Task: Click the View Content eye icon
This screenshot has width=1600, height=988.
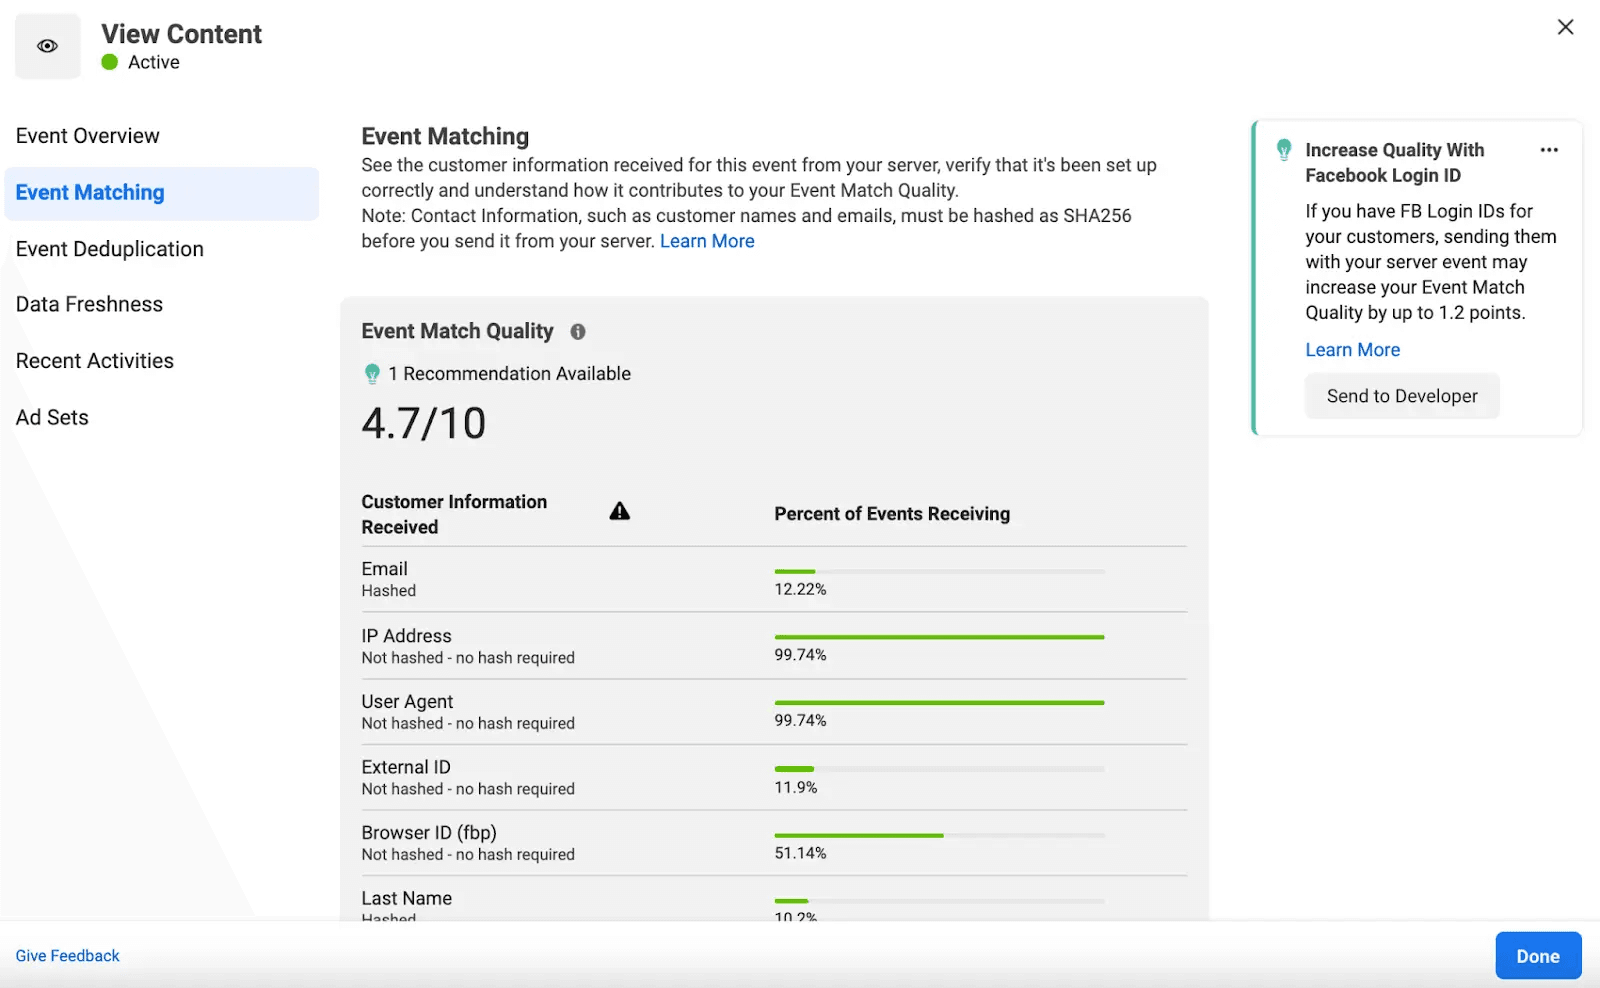Action: (47, 46)
